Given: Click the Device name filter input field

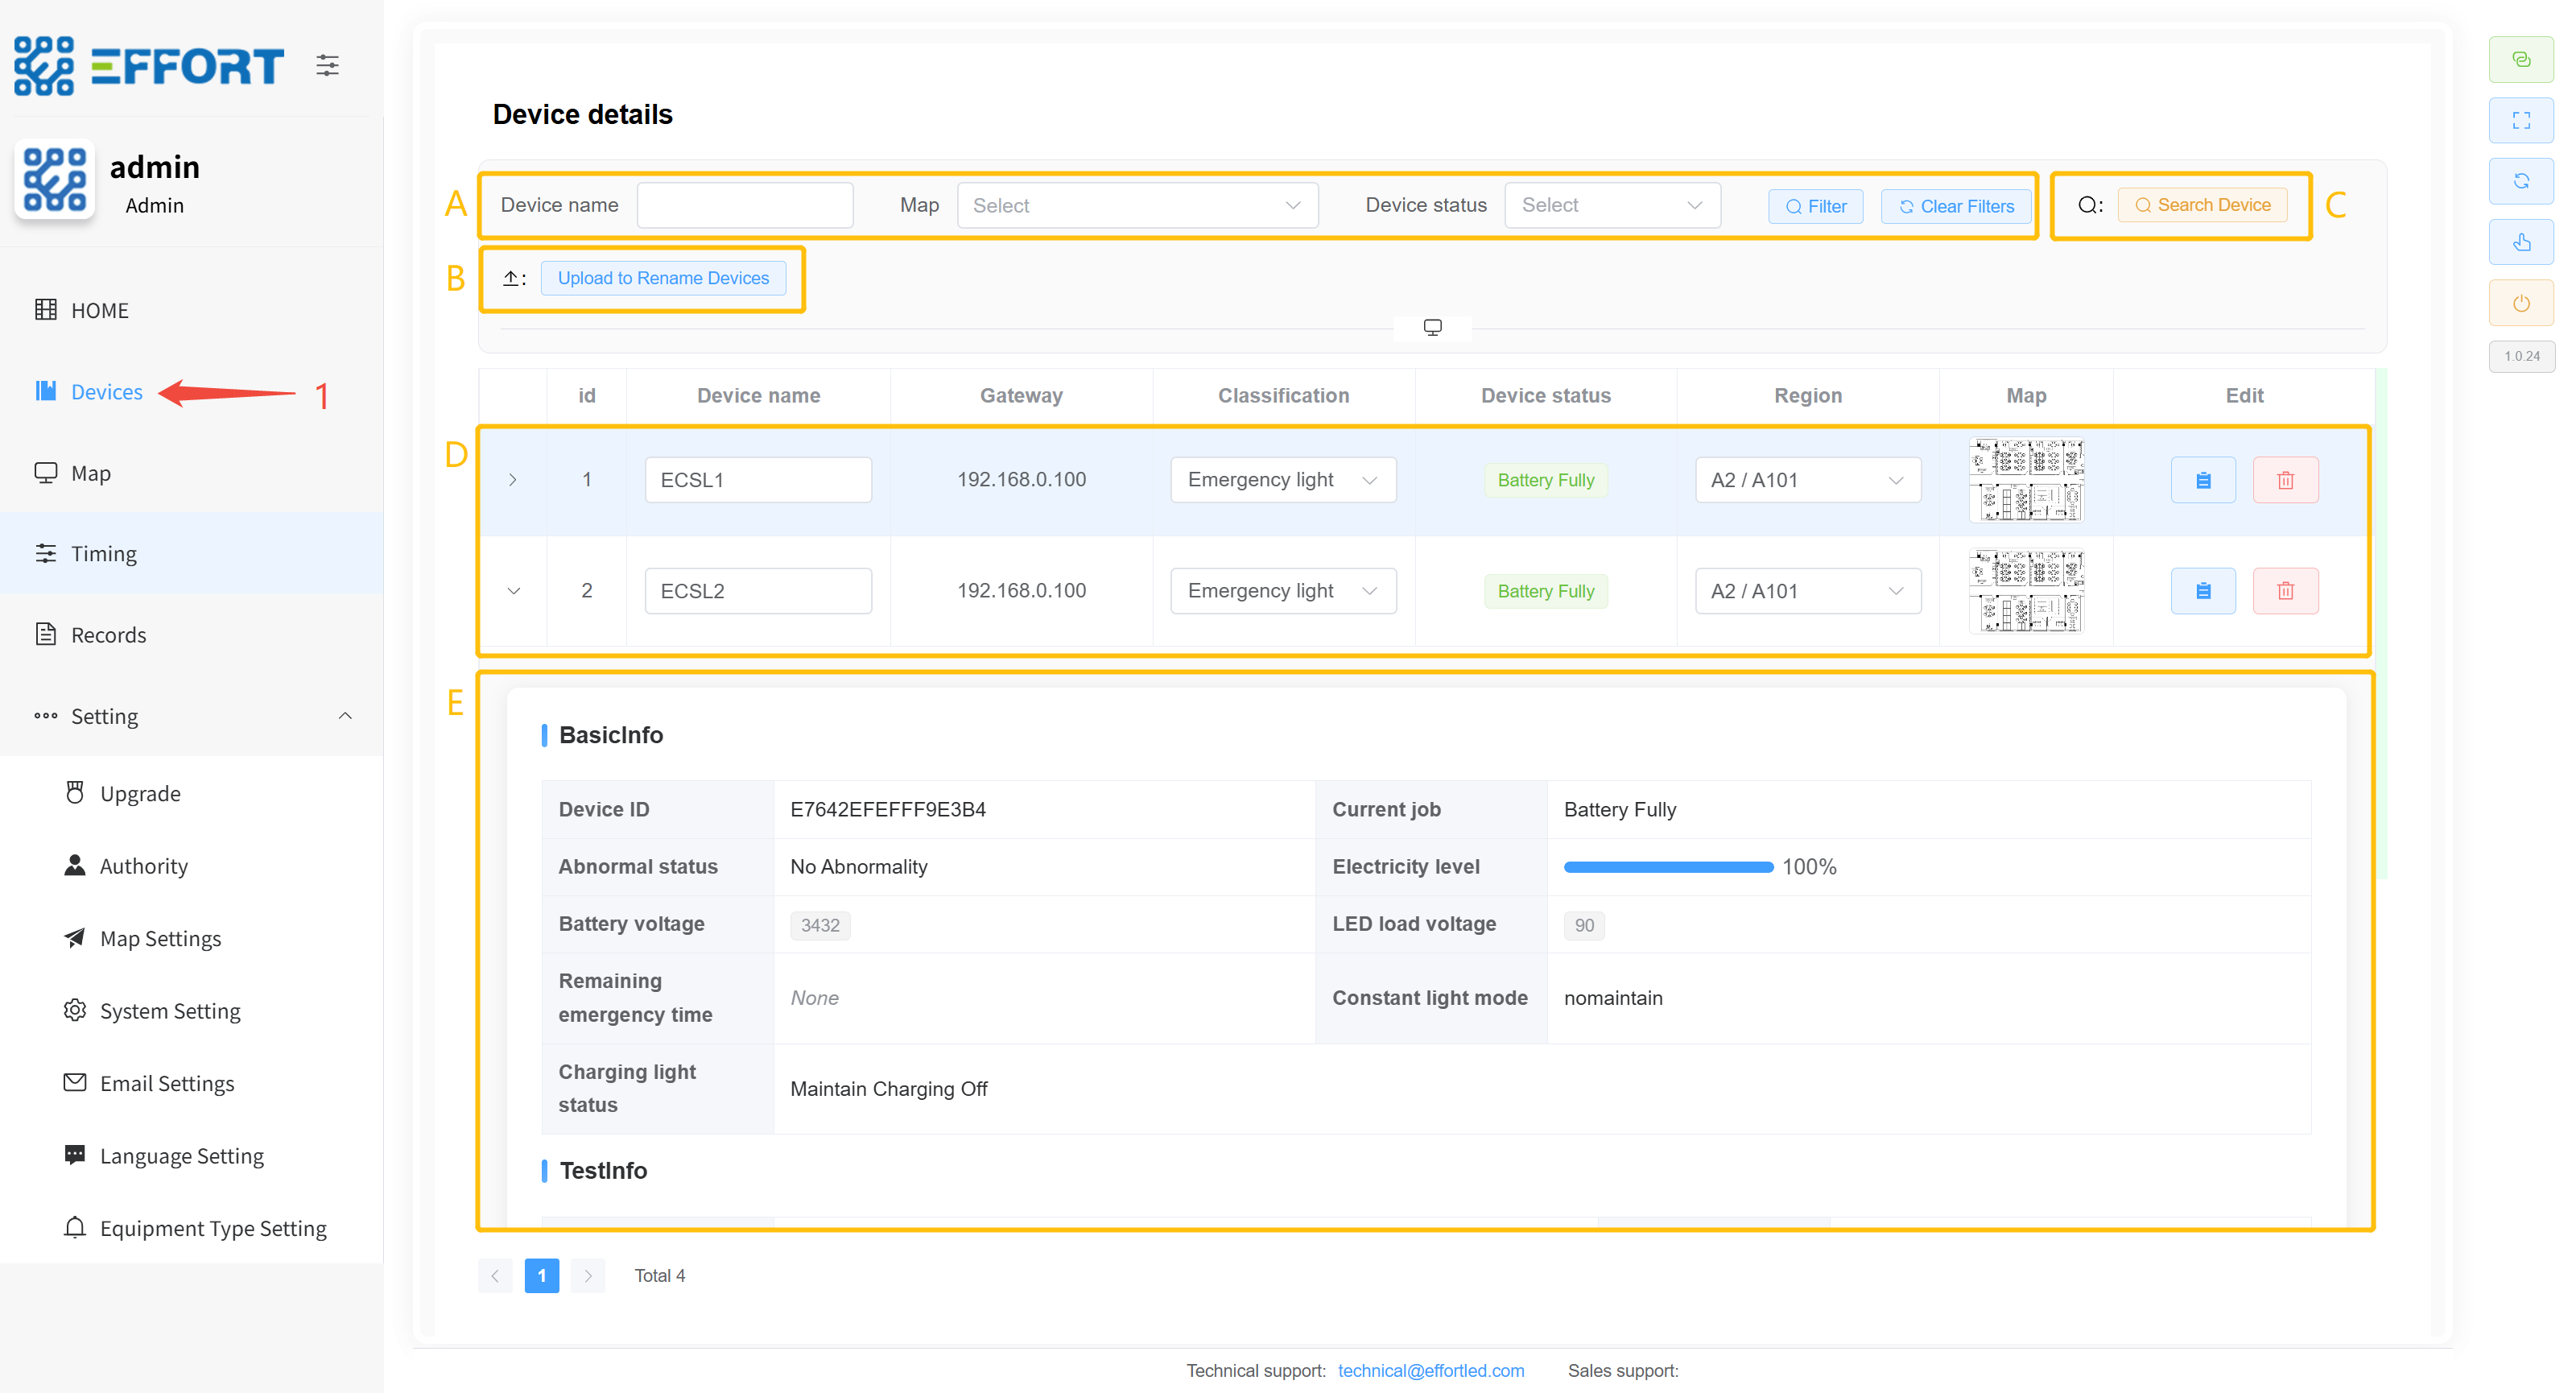Looking at the screenshot, I should point(744,205).
